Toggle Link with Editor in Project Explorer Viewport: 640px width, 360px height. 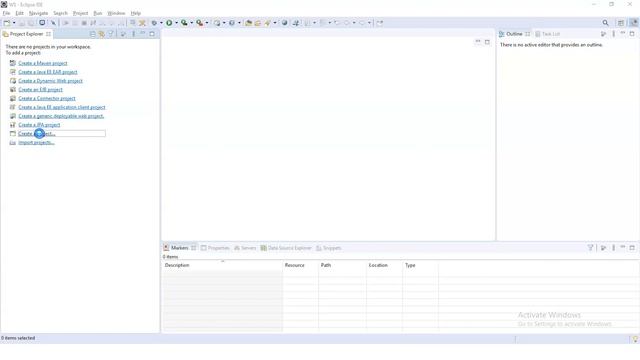102,34
